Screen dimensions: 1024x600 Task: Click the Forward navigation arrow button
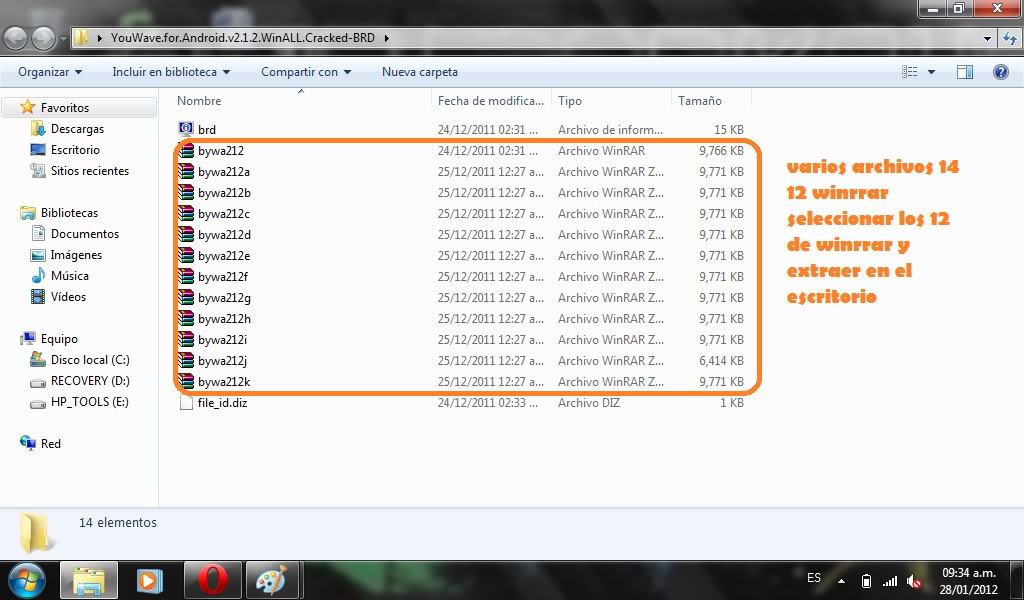click(43, 38)
